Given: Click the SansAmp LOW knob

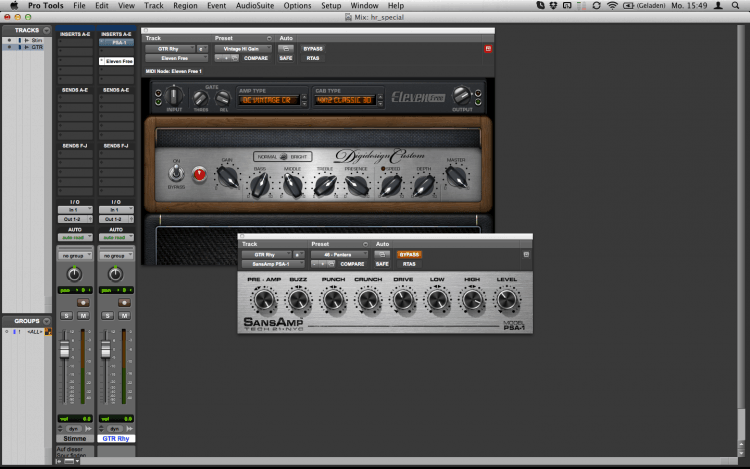Looking at the screenshot, I should [437, 300].
